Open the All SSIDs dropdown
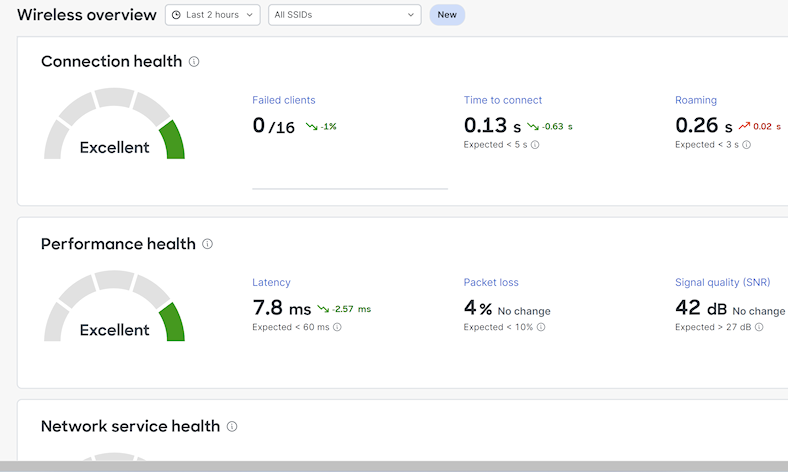The width and height of the screenshot is (788, 472). tap(345, 15)
